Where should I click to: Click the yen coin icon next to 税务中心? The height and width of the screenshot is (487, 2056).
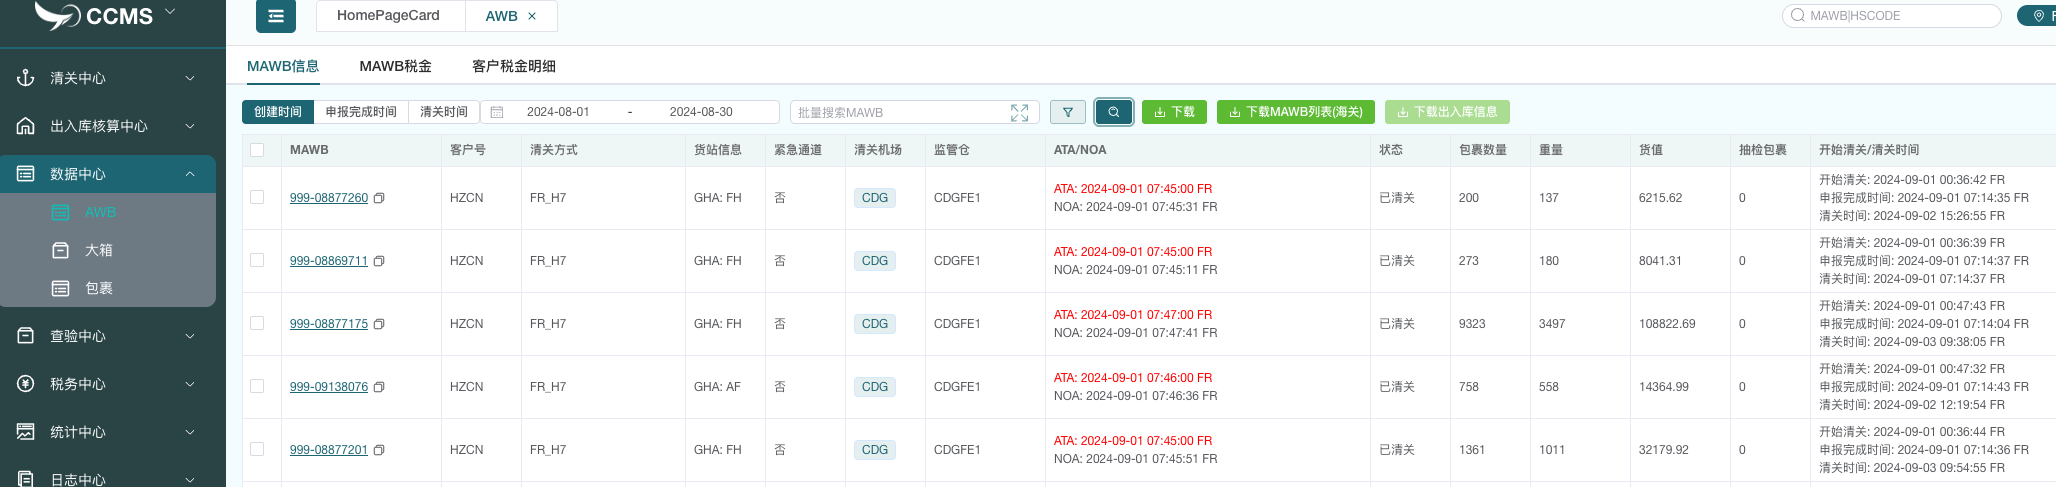point(26,383)
